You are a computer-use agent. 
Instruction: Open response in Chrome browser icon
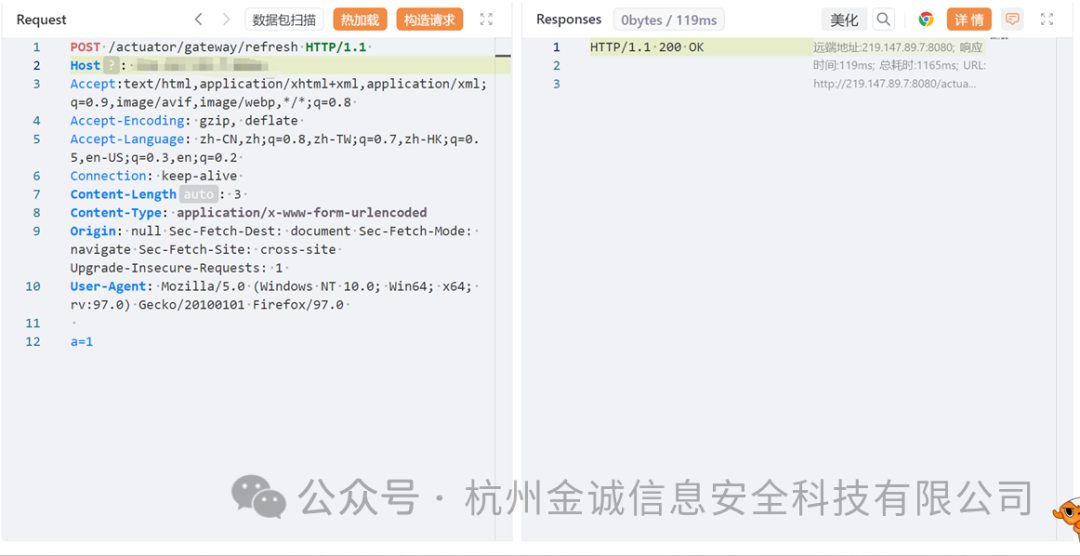[926, 19]
